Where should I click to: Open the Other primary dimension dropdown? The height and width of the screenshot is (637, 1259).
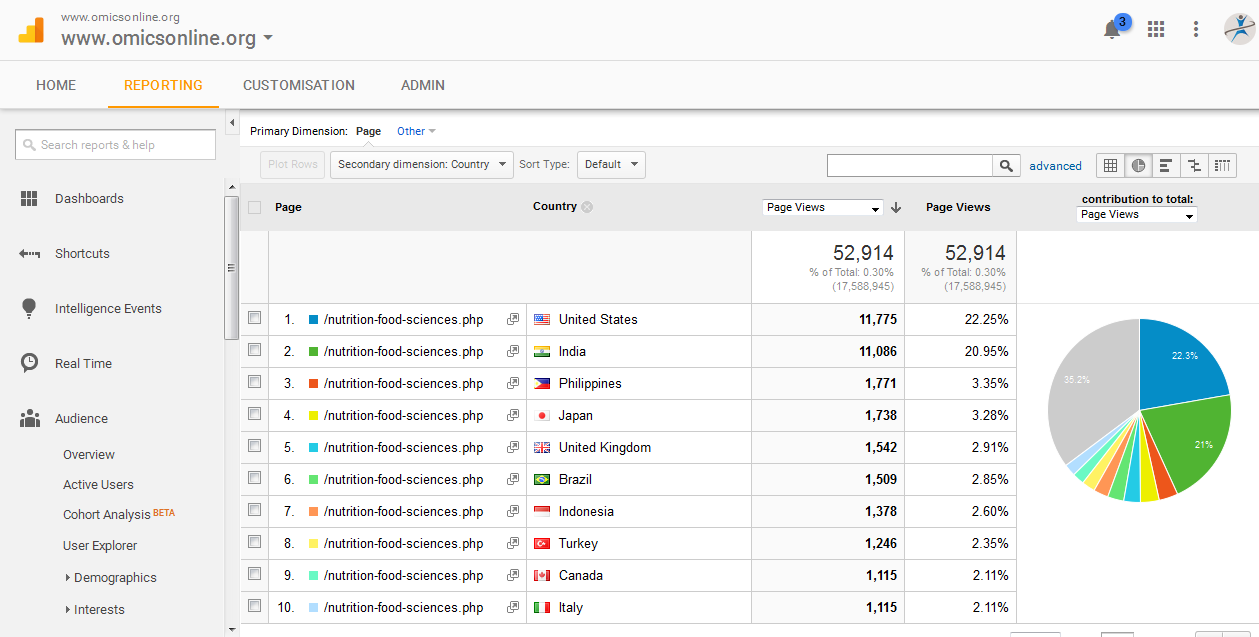pos(416,131)
